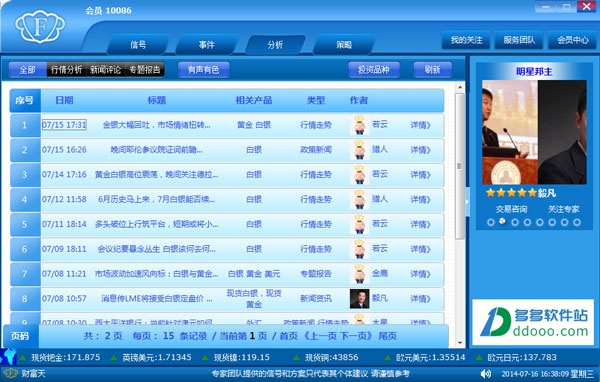Select seventh carousel dot

564,222
